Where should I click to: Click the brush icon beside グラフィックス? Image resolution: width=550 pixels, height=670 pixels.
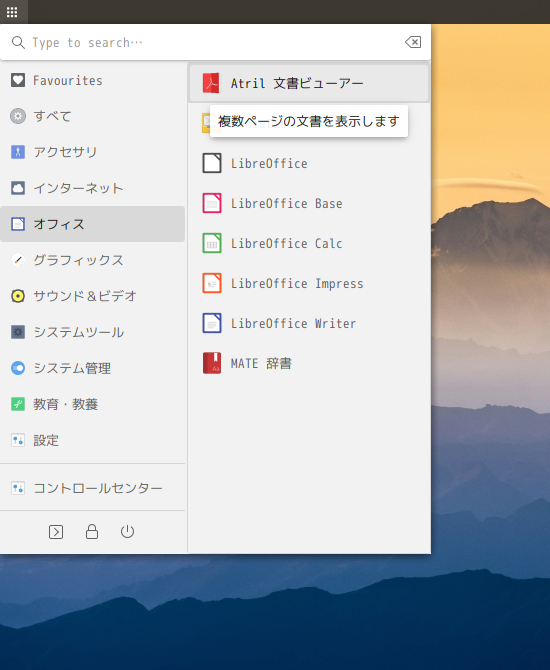pos(18,260)
